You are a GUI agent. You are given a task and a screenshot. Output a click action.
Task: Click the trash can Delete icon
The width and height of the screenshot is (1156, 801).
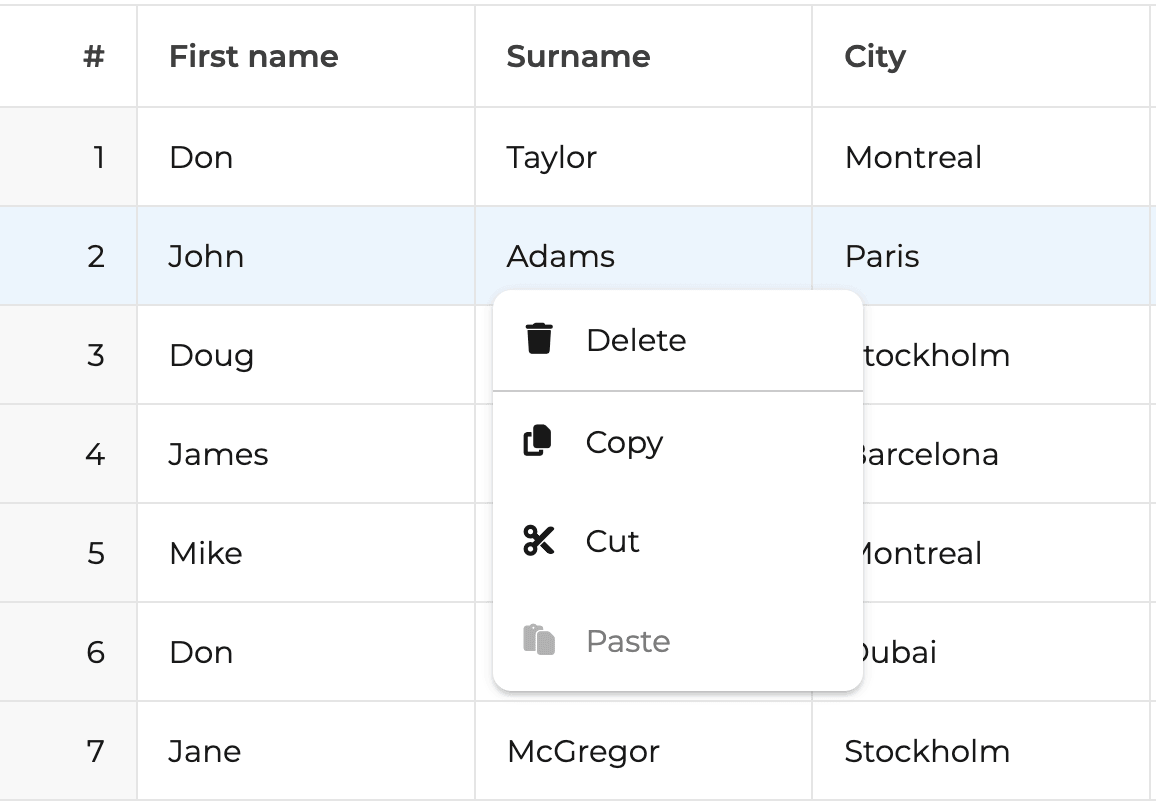539,339
